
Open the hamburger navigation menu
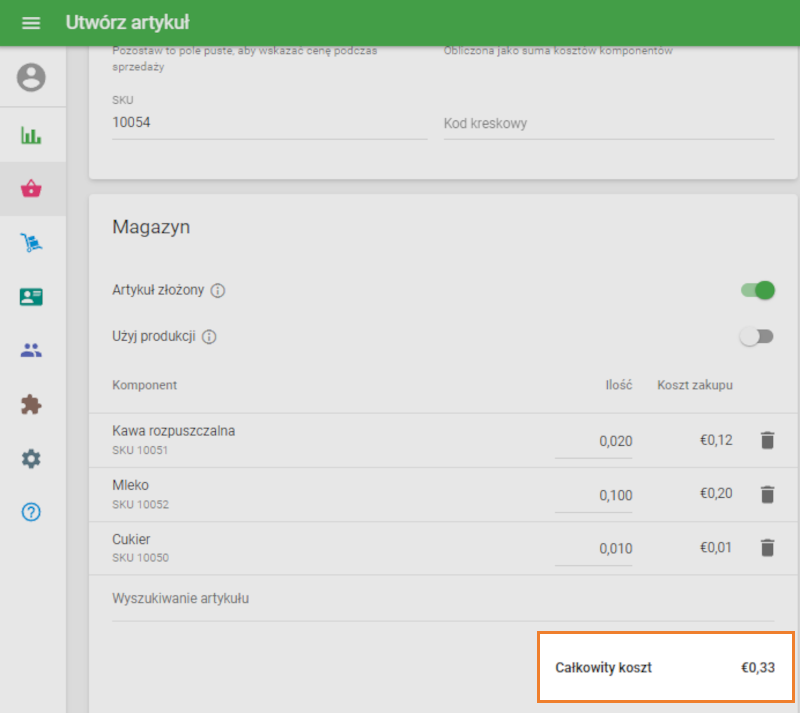pyautogui.click(x=31, y=23)
